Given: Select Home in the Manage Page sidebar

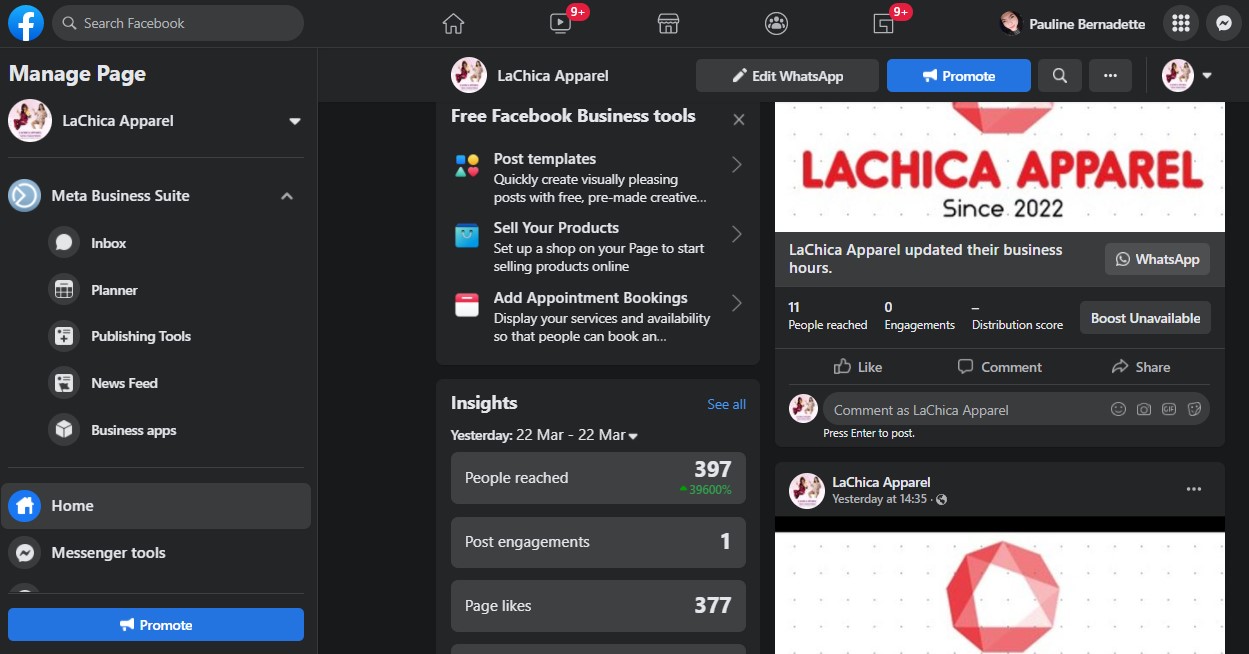Looking at the screenshot, I should [156, 506].
